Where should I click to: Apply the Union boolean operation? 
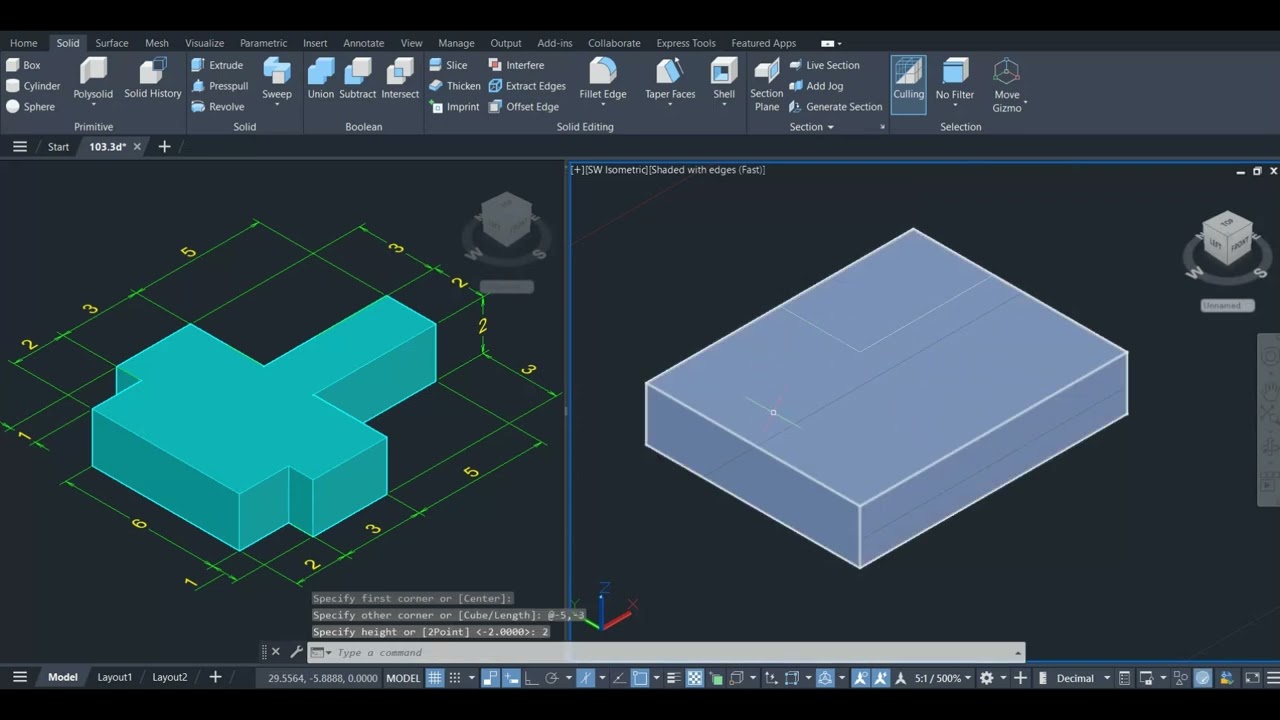click(321, 79)
